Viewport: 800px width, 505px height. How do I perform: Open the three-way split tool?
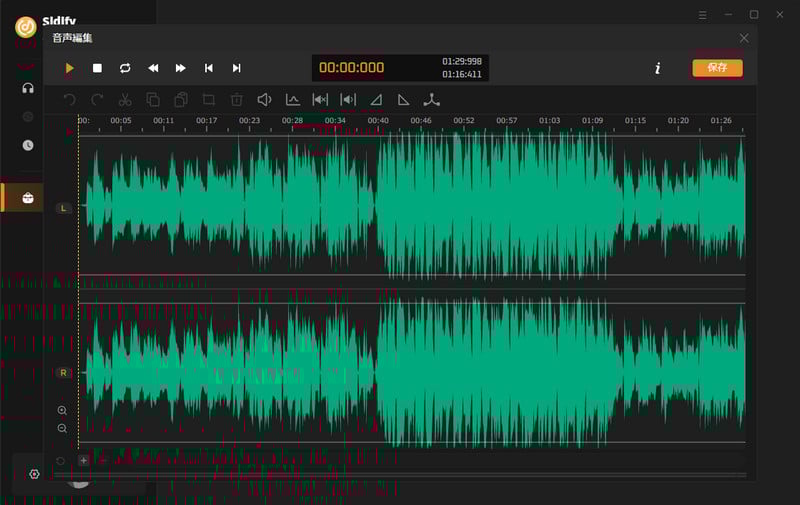[x=432, y=99]
